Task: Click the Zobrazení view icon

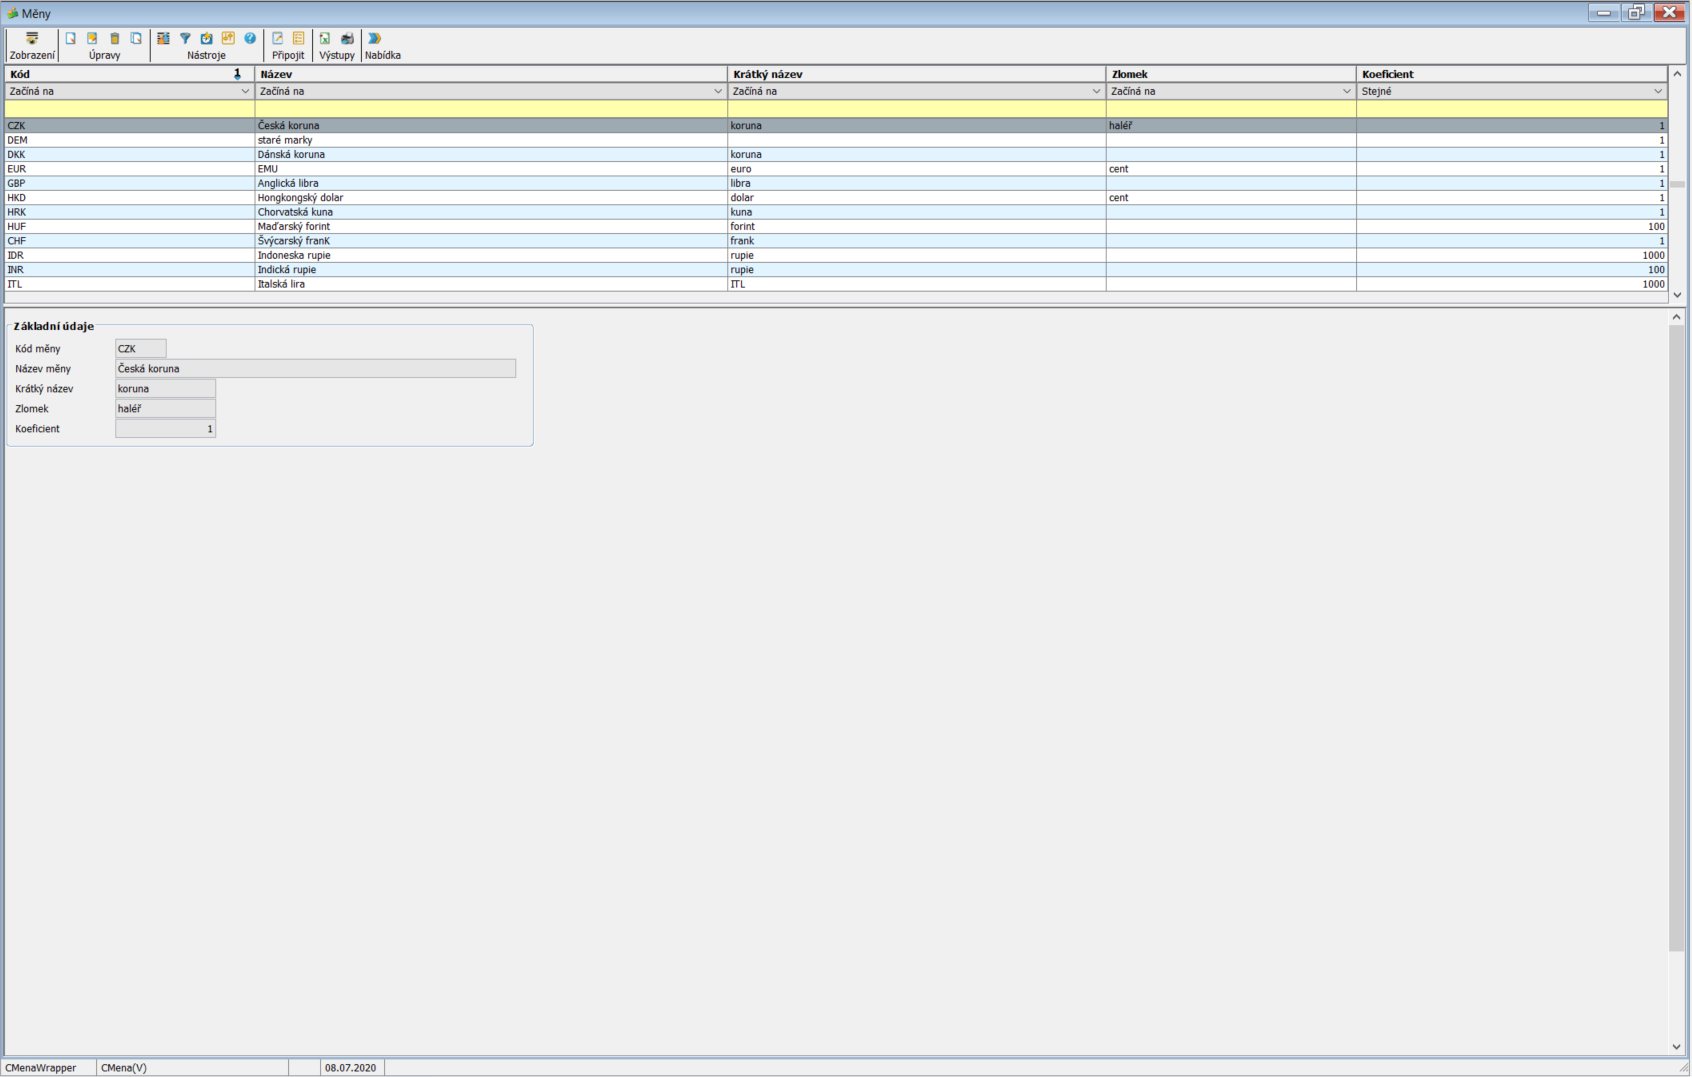Action: tap(32, 39)
